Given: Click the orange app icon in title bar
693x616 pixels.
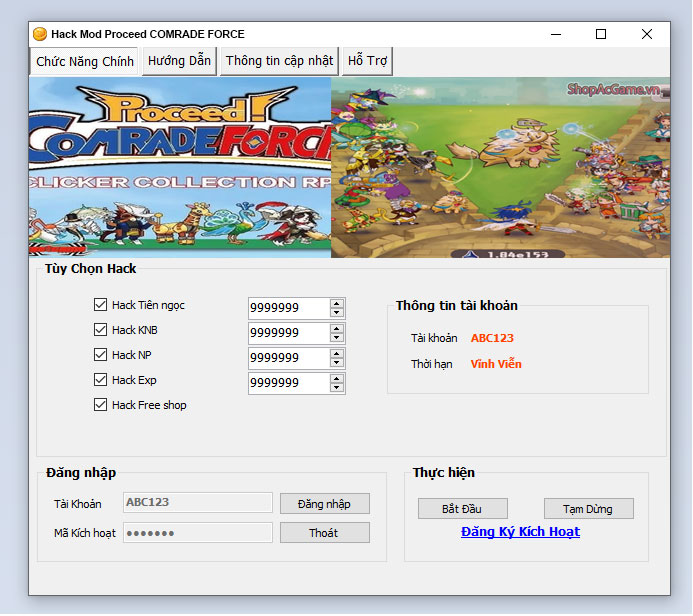Looking at the screenshot, I should point(40,34).
